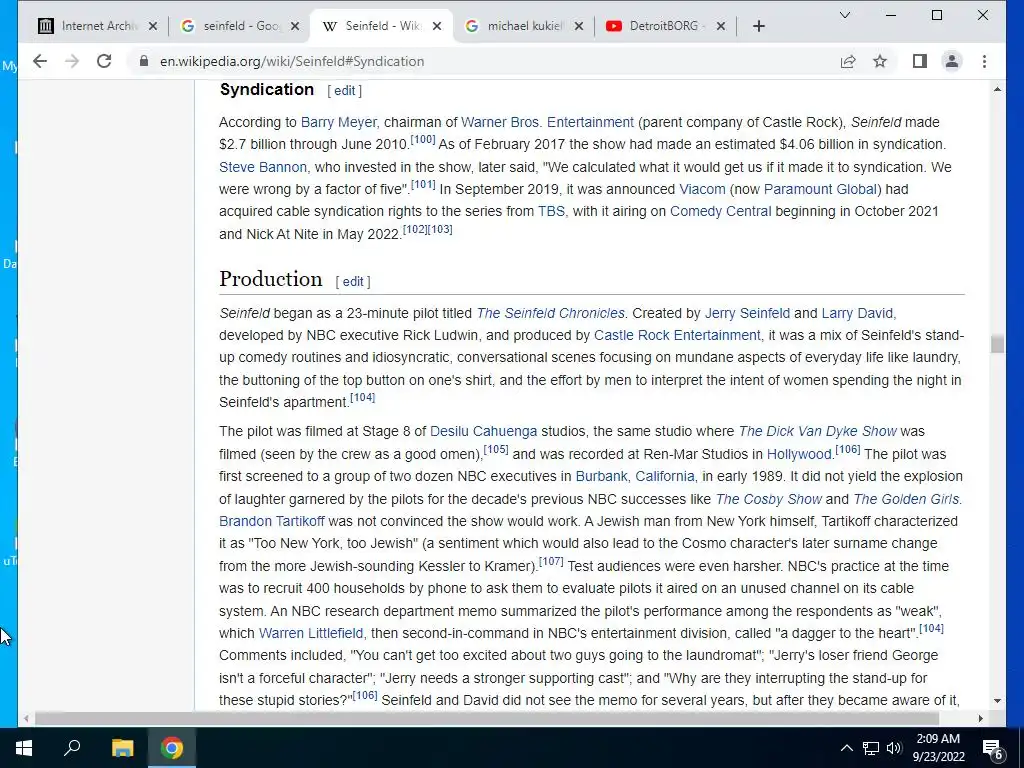This screenshot has height=768, width=1024.
Task: Follow the Warren Littlefield link
Action: pyautogui.click(x=311, y=633)
